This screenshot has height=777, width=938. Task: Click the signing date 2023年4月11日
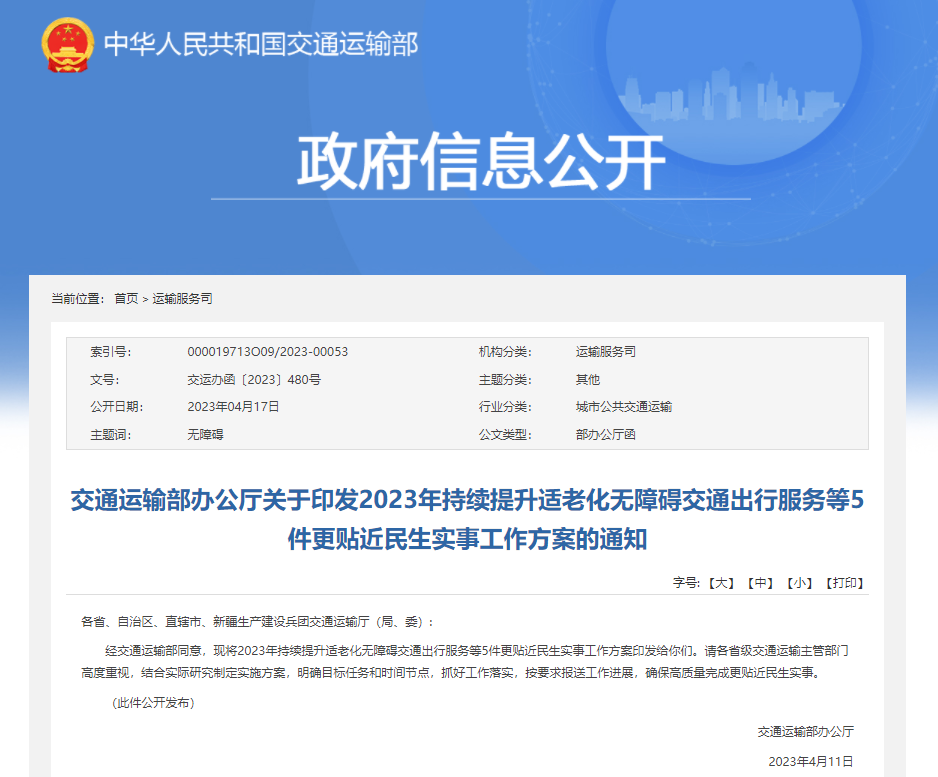(811, 761)
